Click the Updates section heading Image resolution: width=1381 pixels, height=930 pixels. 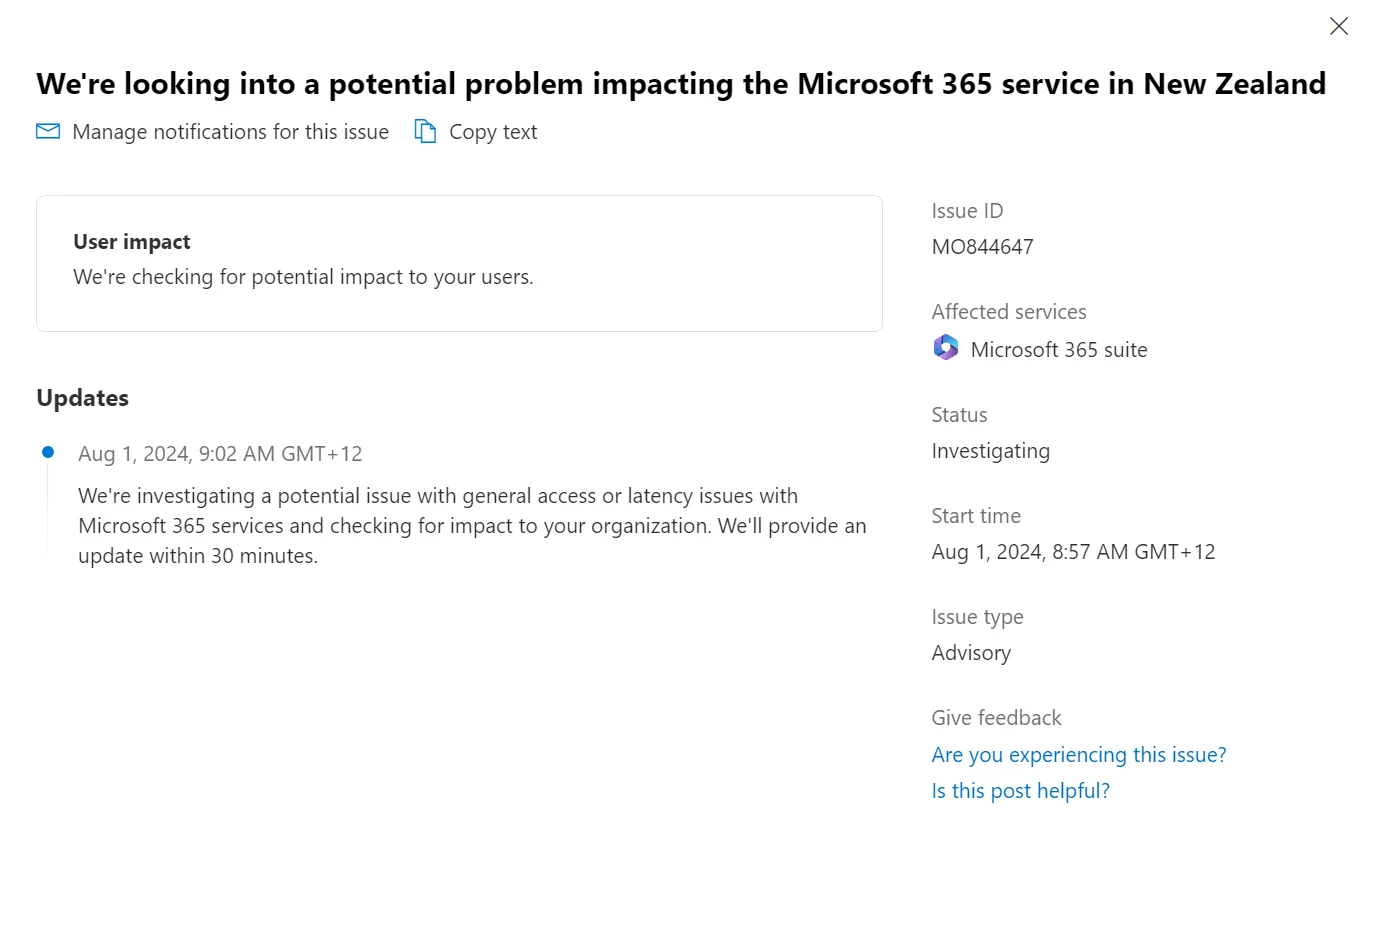click(x=83, y=398)
